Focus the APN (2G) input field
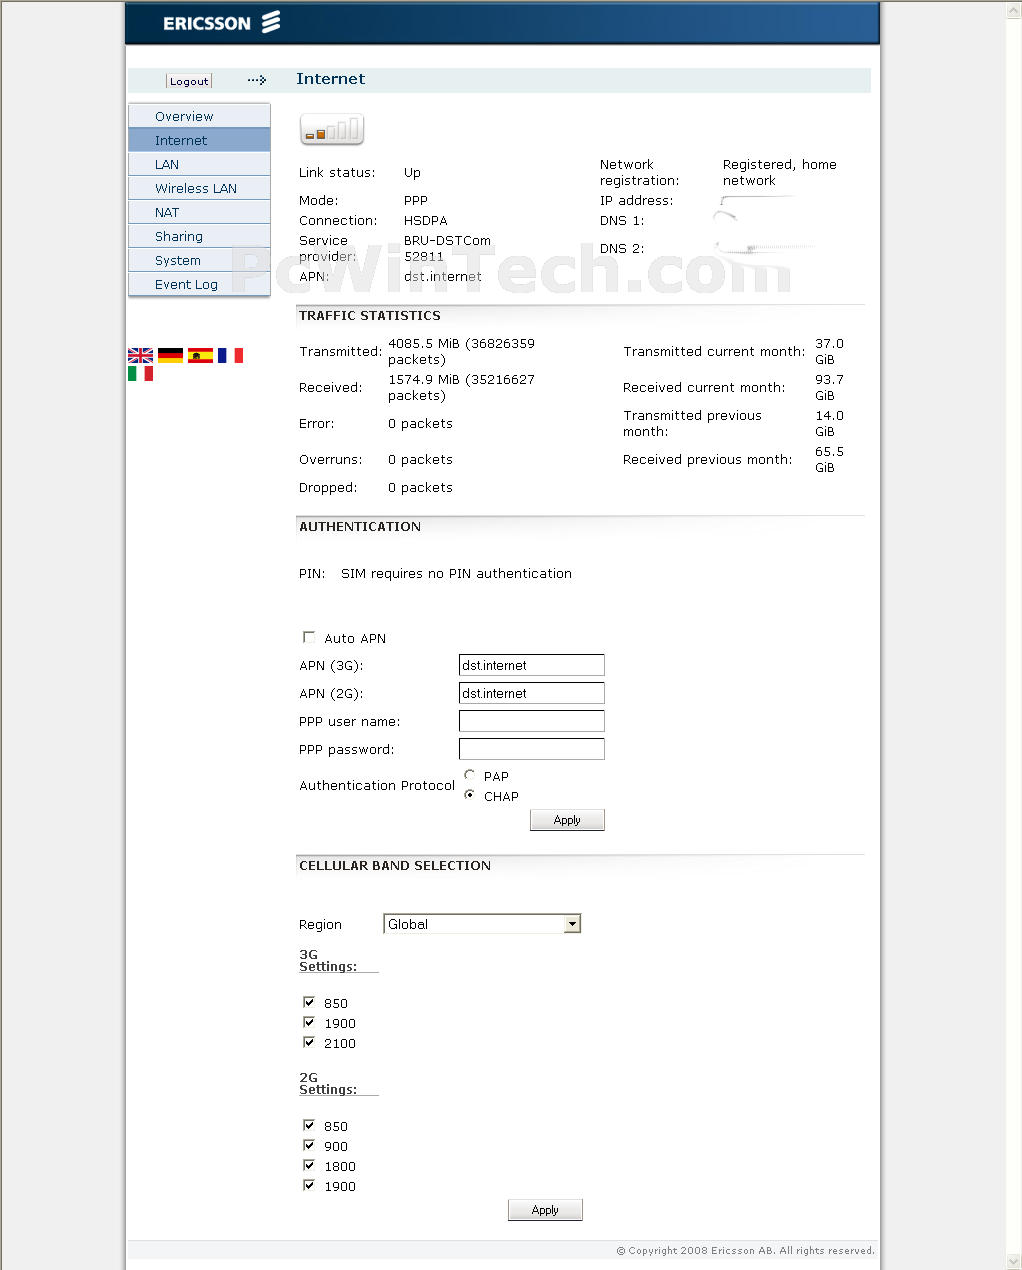This screenshot has width=1022, height=1270. (532, 693)
